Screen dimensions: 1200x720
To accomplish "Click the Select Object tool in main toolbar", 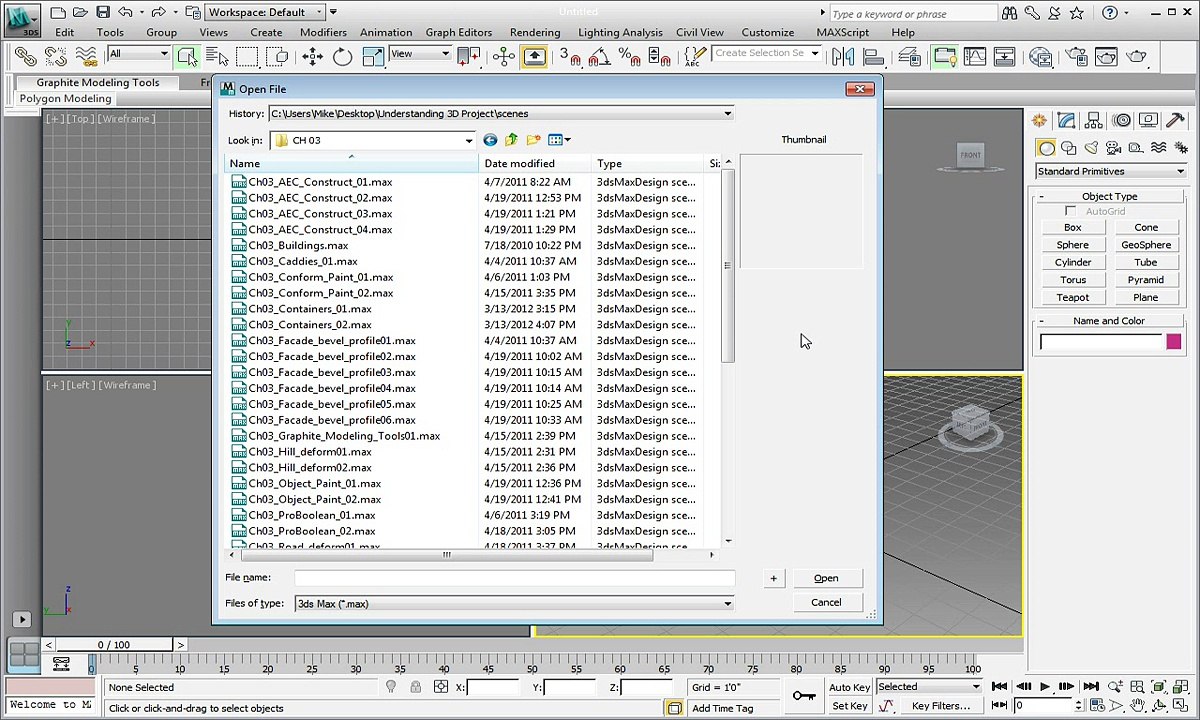I will click(186, 57).
